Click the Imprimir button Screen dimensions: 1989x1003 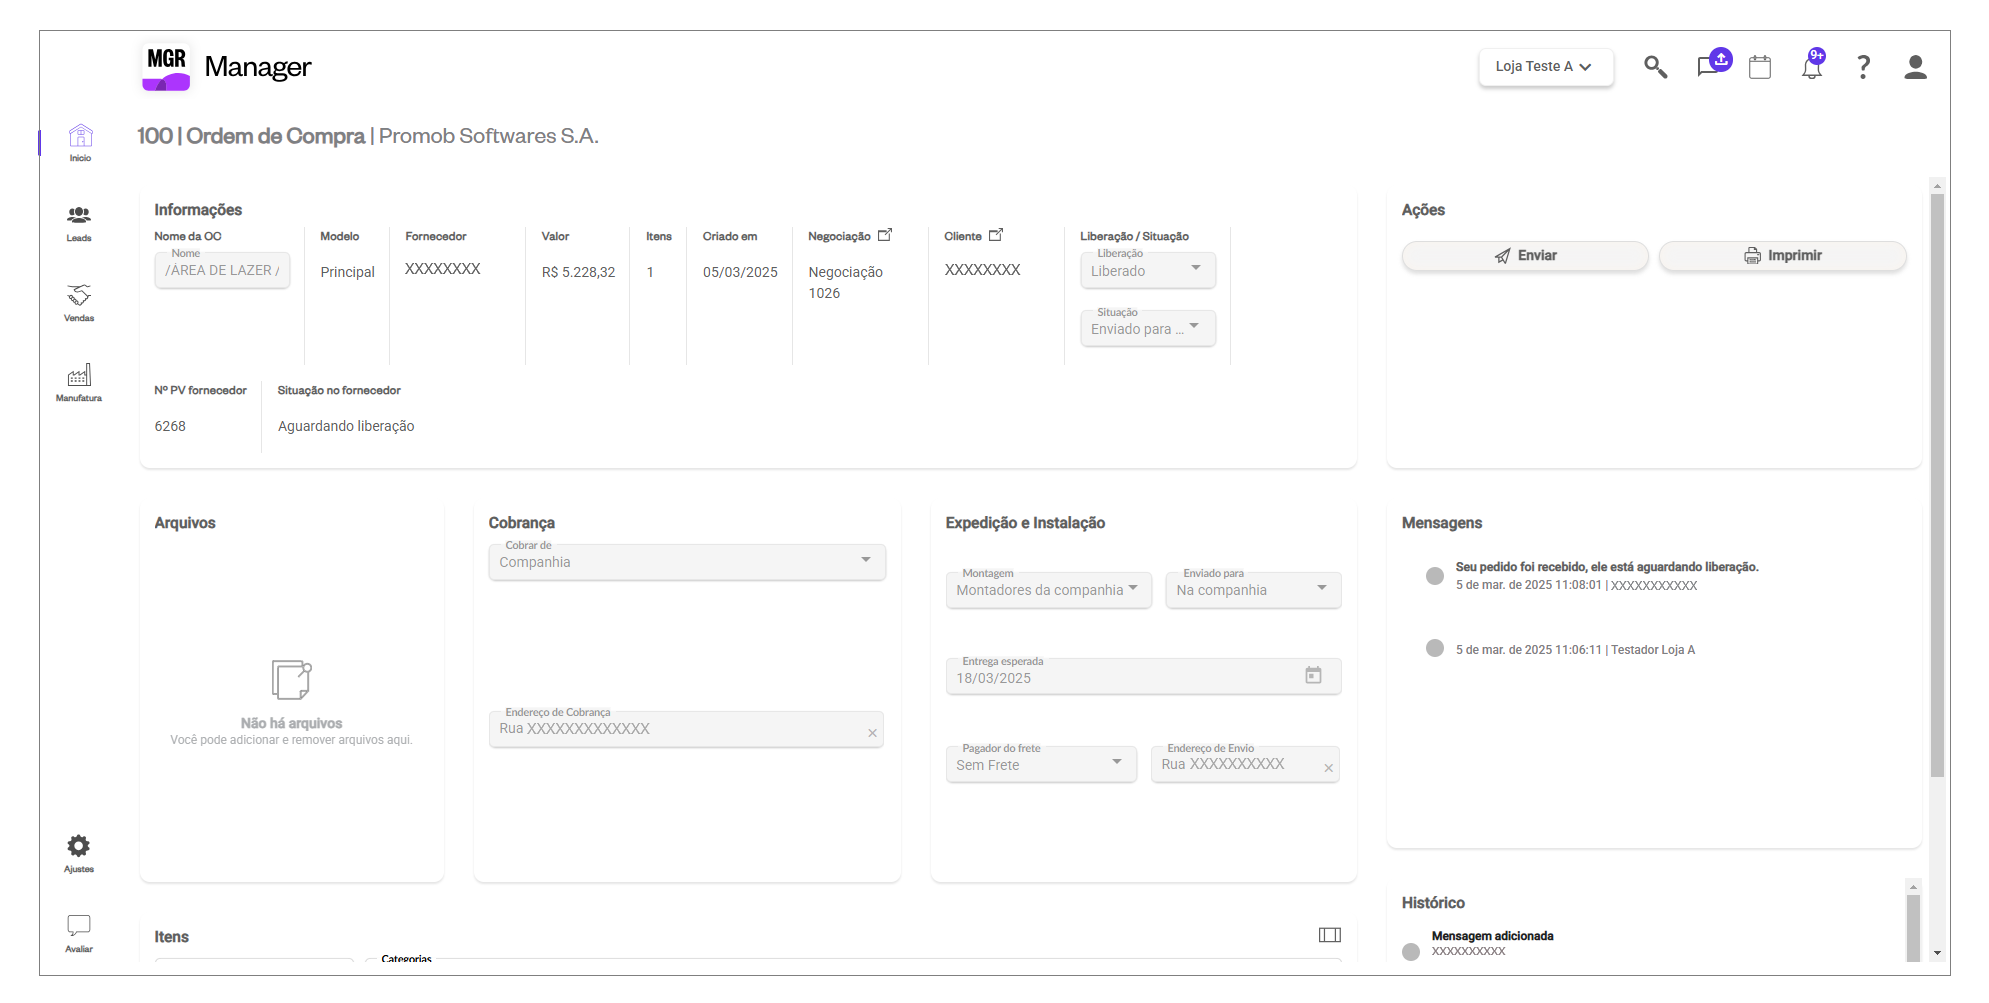1782,256
